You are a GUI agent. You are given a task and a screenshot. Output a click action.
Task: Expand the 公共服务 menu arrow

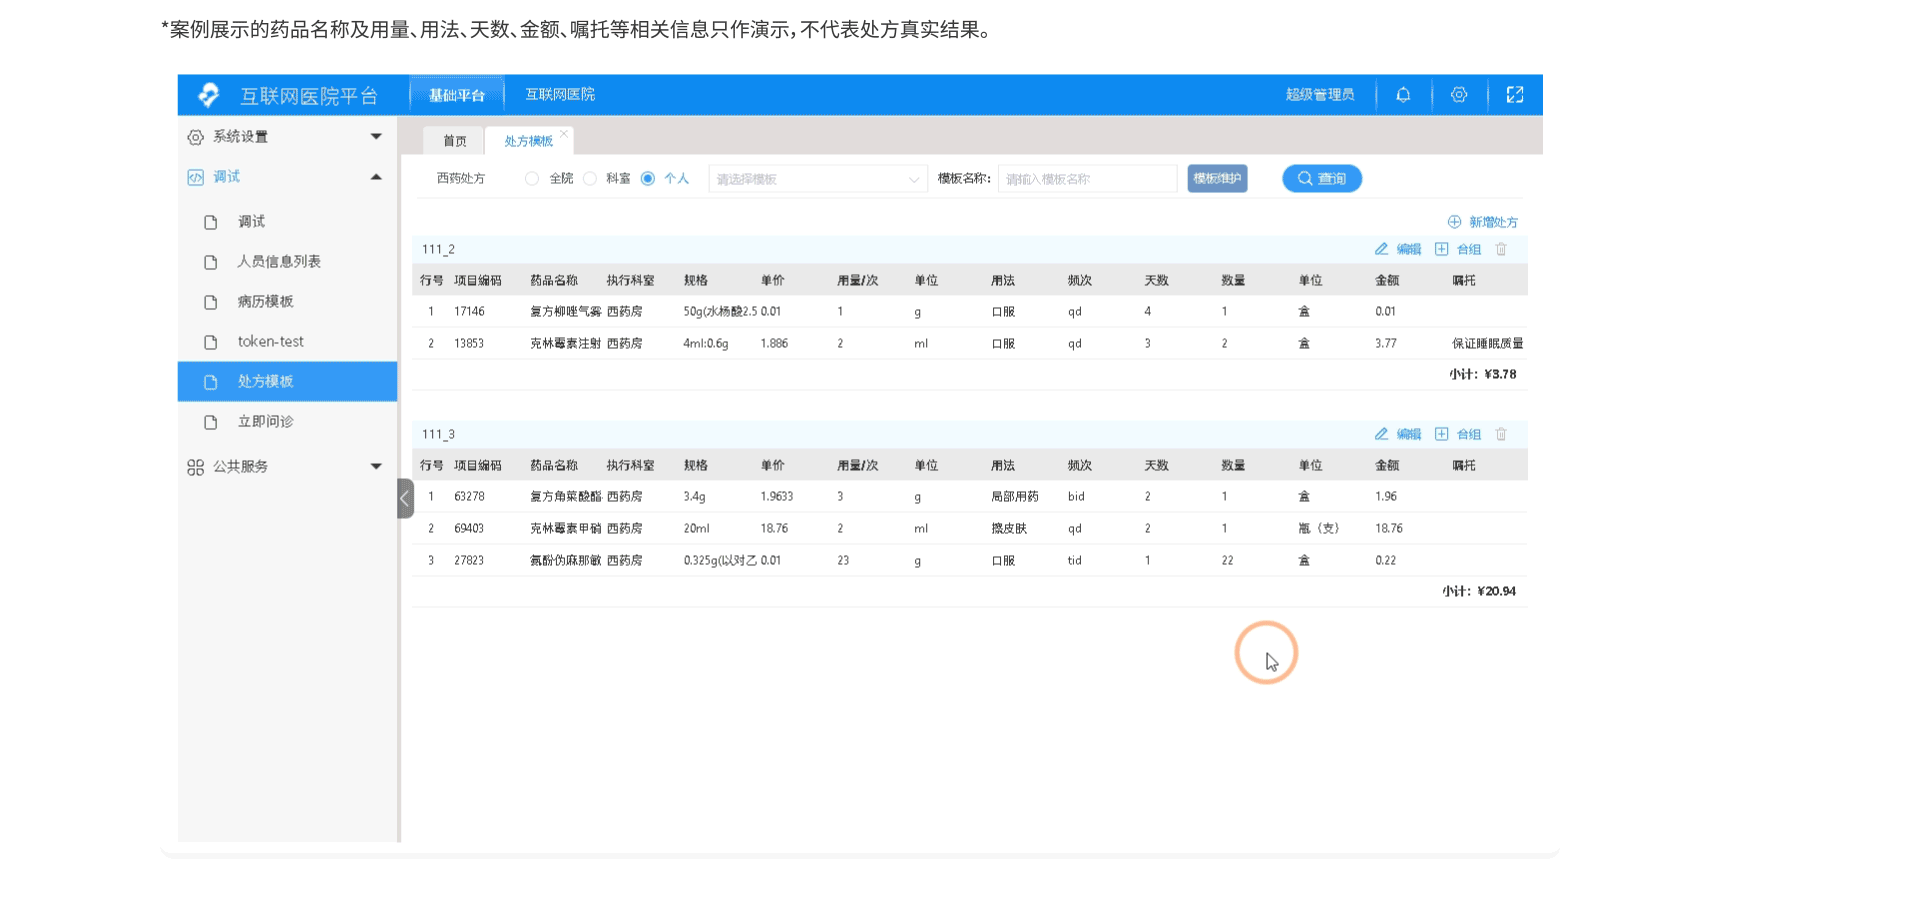point(376,467)
